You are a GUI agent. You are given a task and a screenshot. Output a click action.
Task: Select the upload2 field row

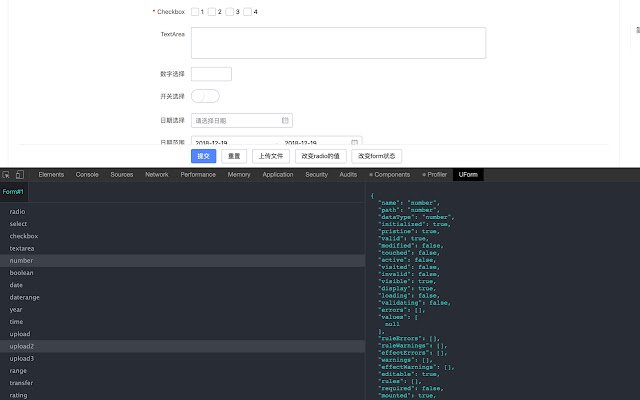(182, 346)
